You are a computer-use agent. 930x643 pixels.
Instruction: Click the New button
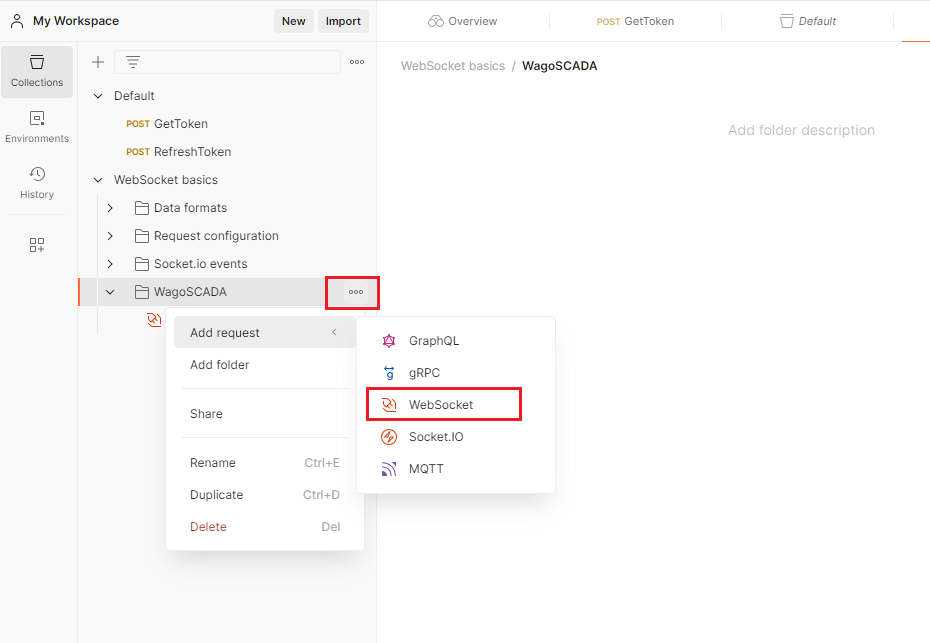pos(293,21)
